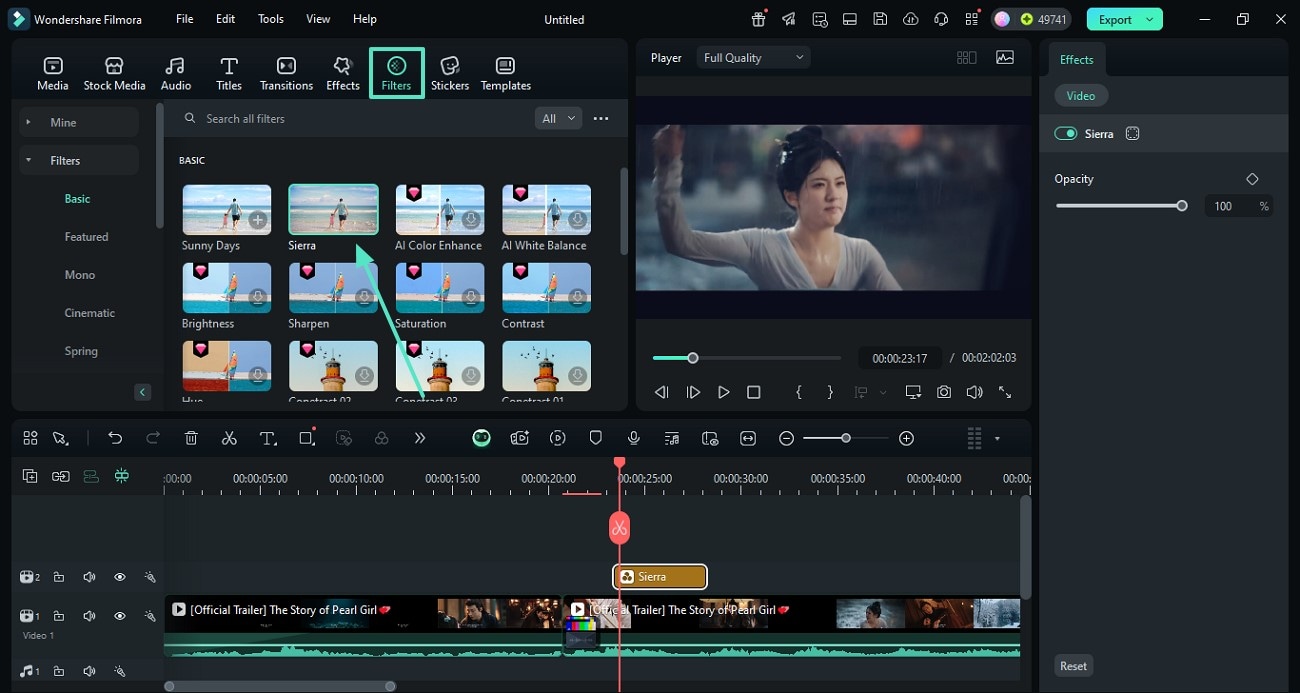Click the voiceover microphone icon
This screenshot has width=1300, height=693.
tap(634, 438)
